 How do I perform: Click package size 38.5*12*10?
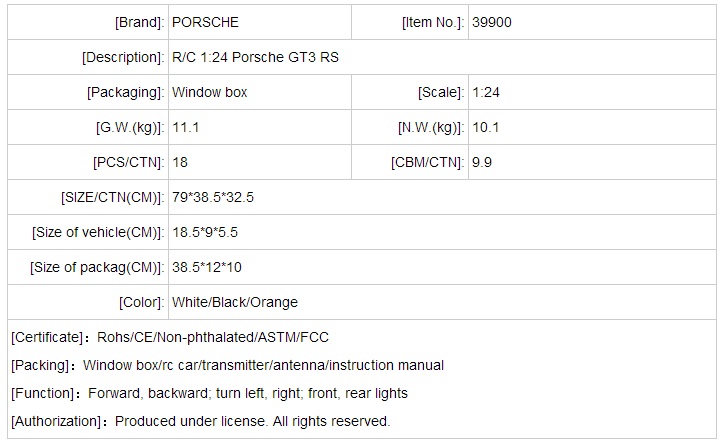(207, 267)
